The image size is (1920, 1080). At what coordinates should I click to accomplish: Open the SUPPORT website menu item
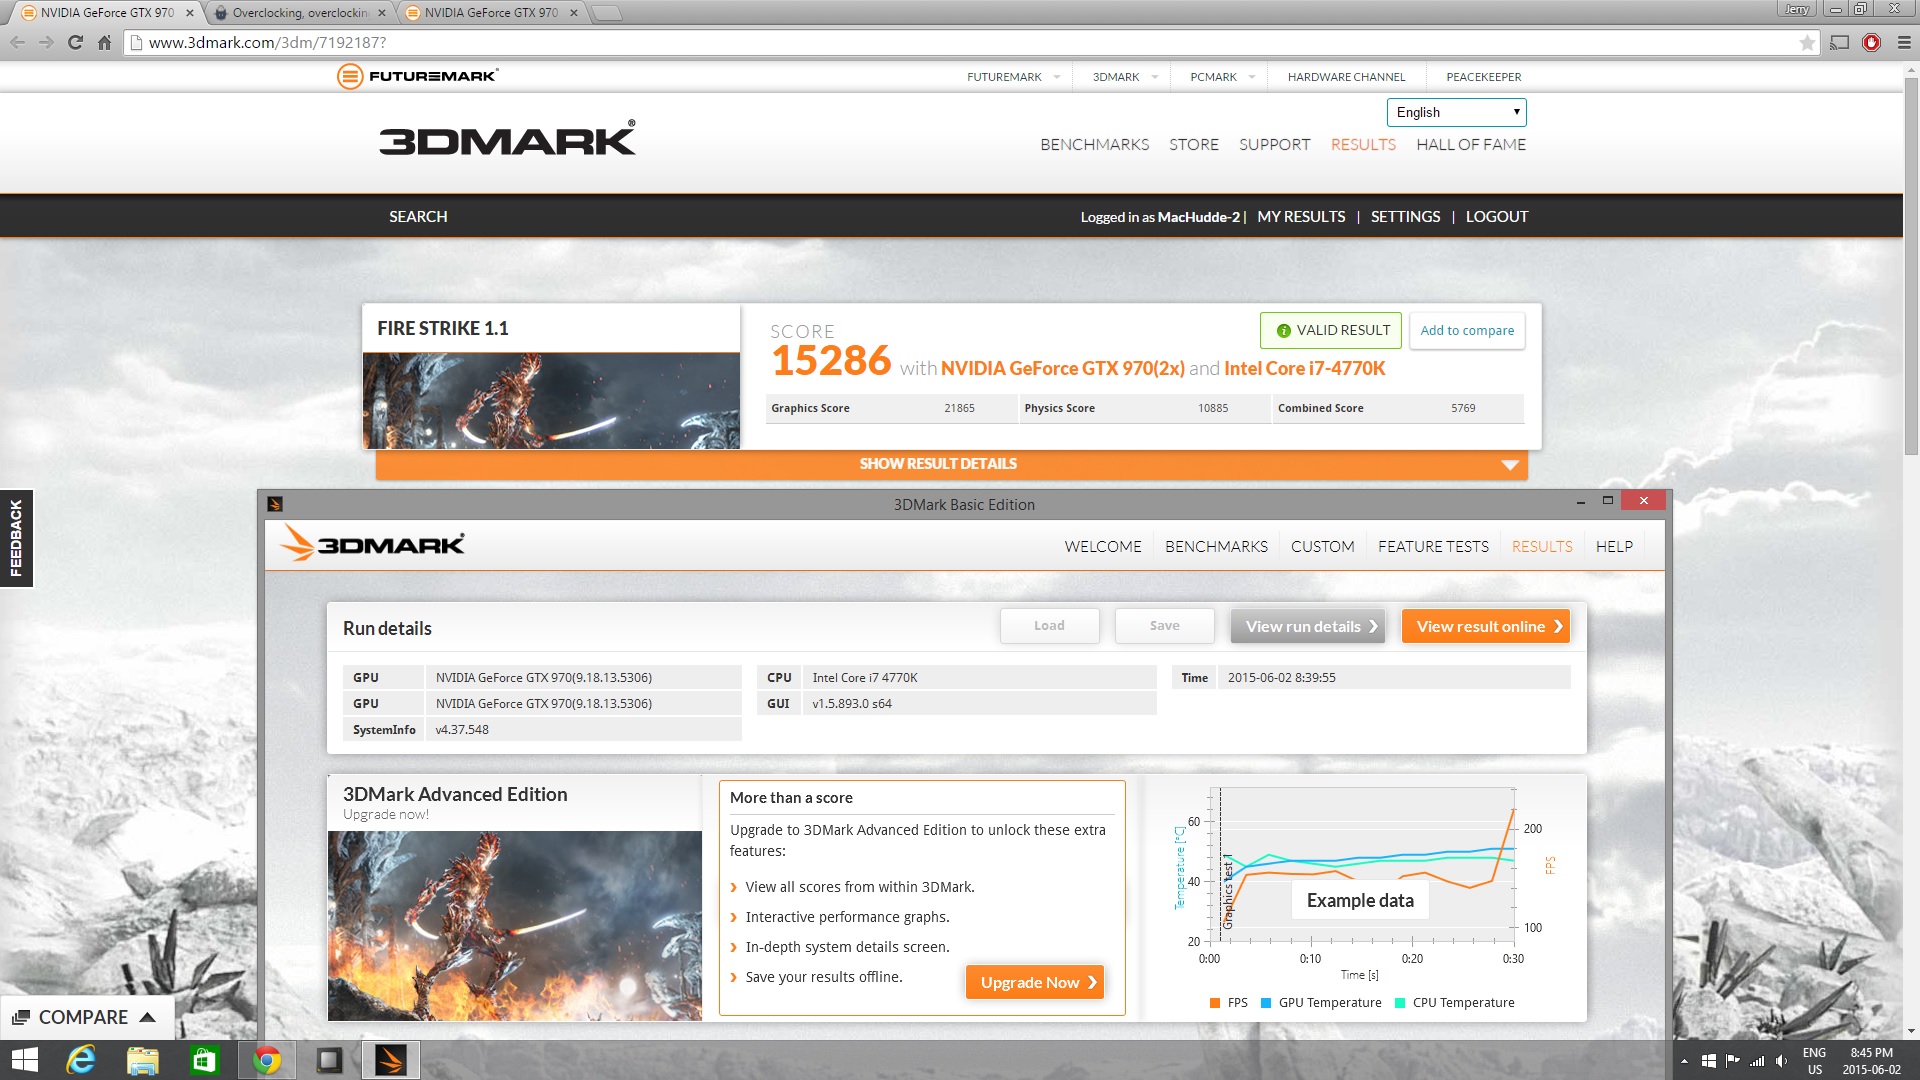pyautogui.click(x=1274, y=144)
